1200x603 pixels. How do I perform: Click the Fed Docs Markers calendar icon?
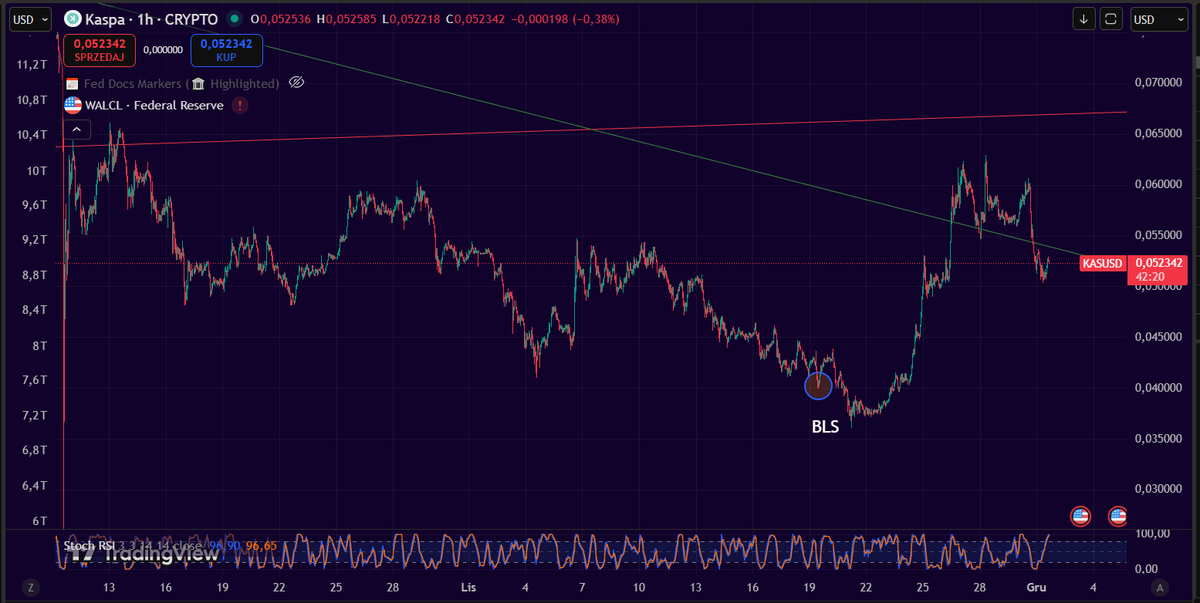72,84
